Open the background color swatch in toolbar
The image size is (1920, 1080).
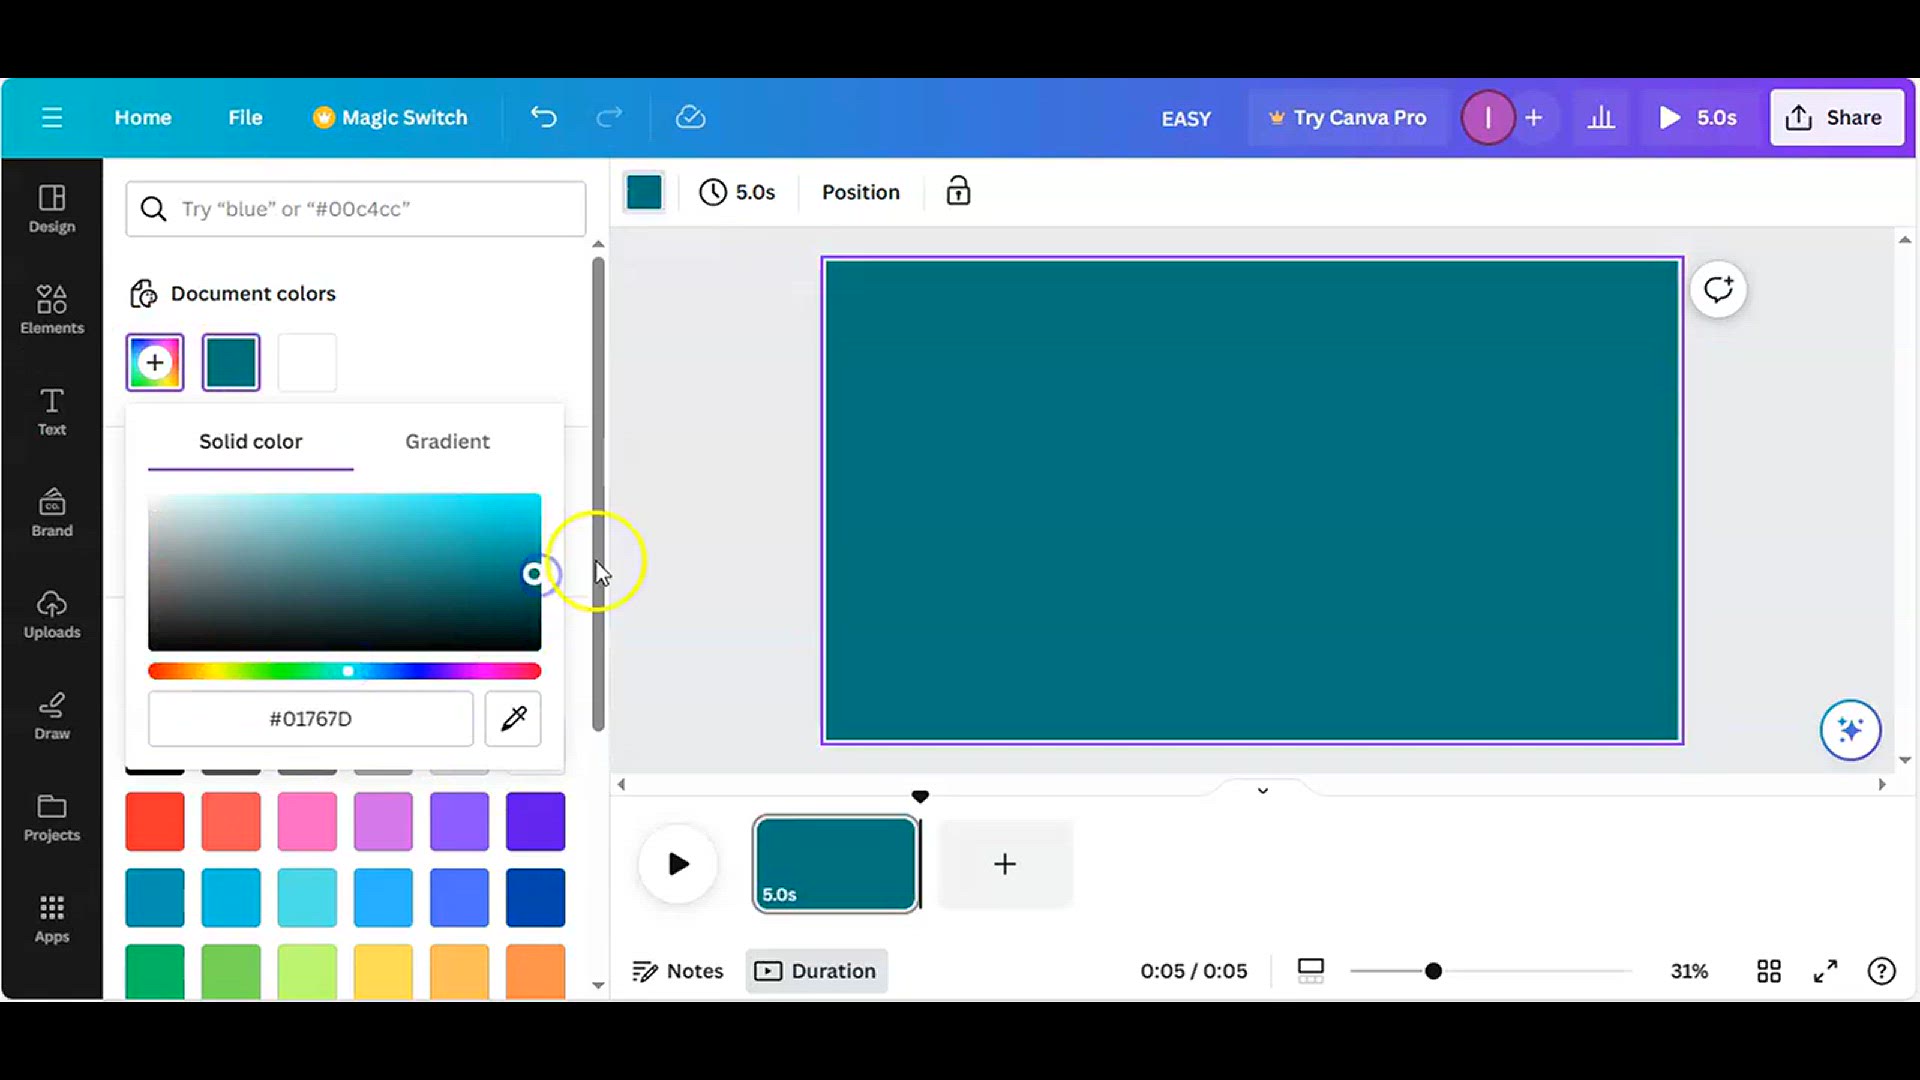click(x=644, y=192)
